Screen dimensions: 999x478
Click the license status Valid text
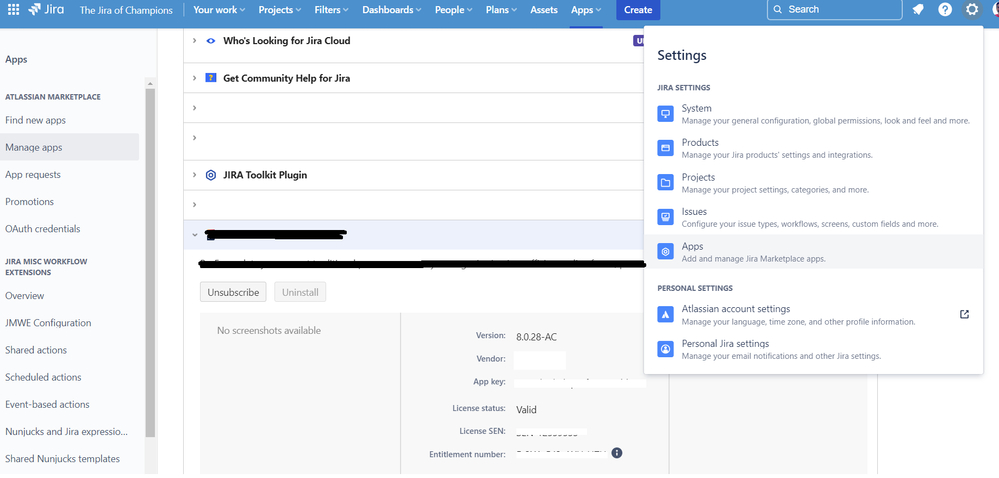point(526,410)
